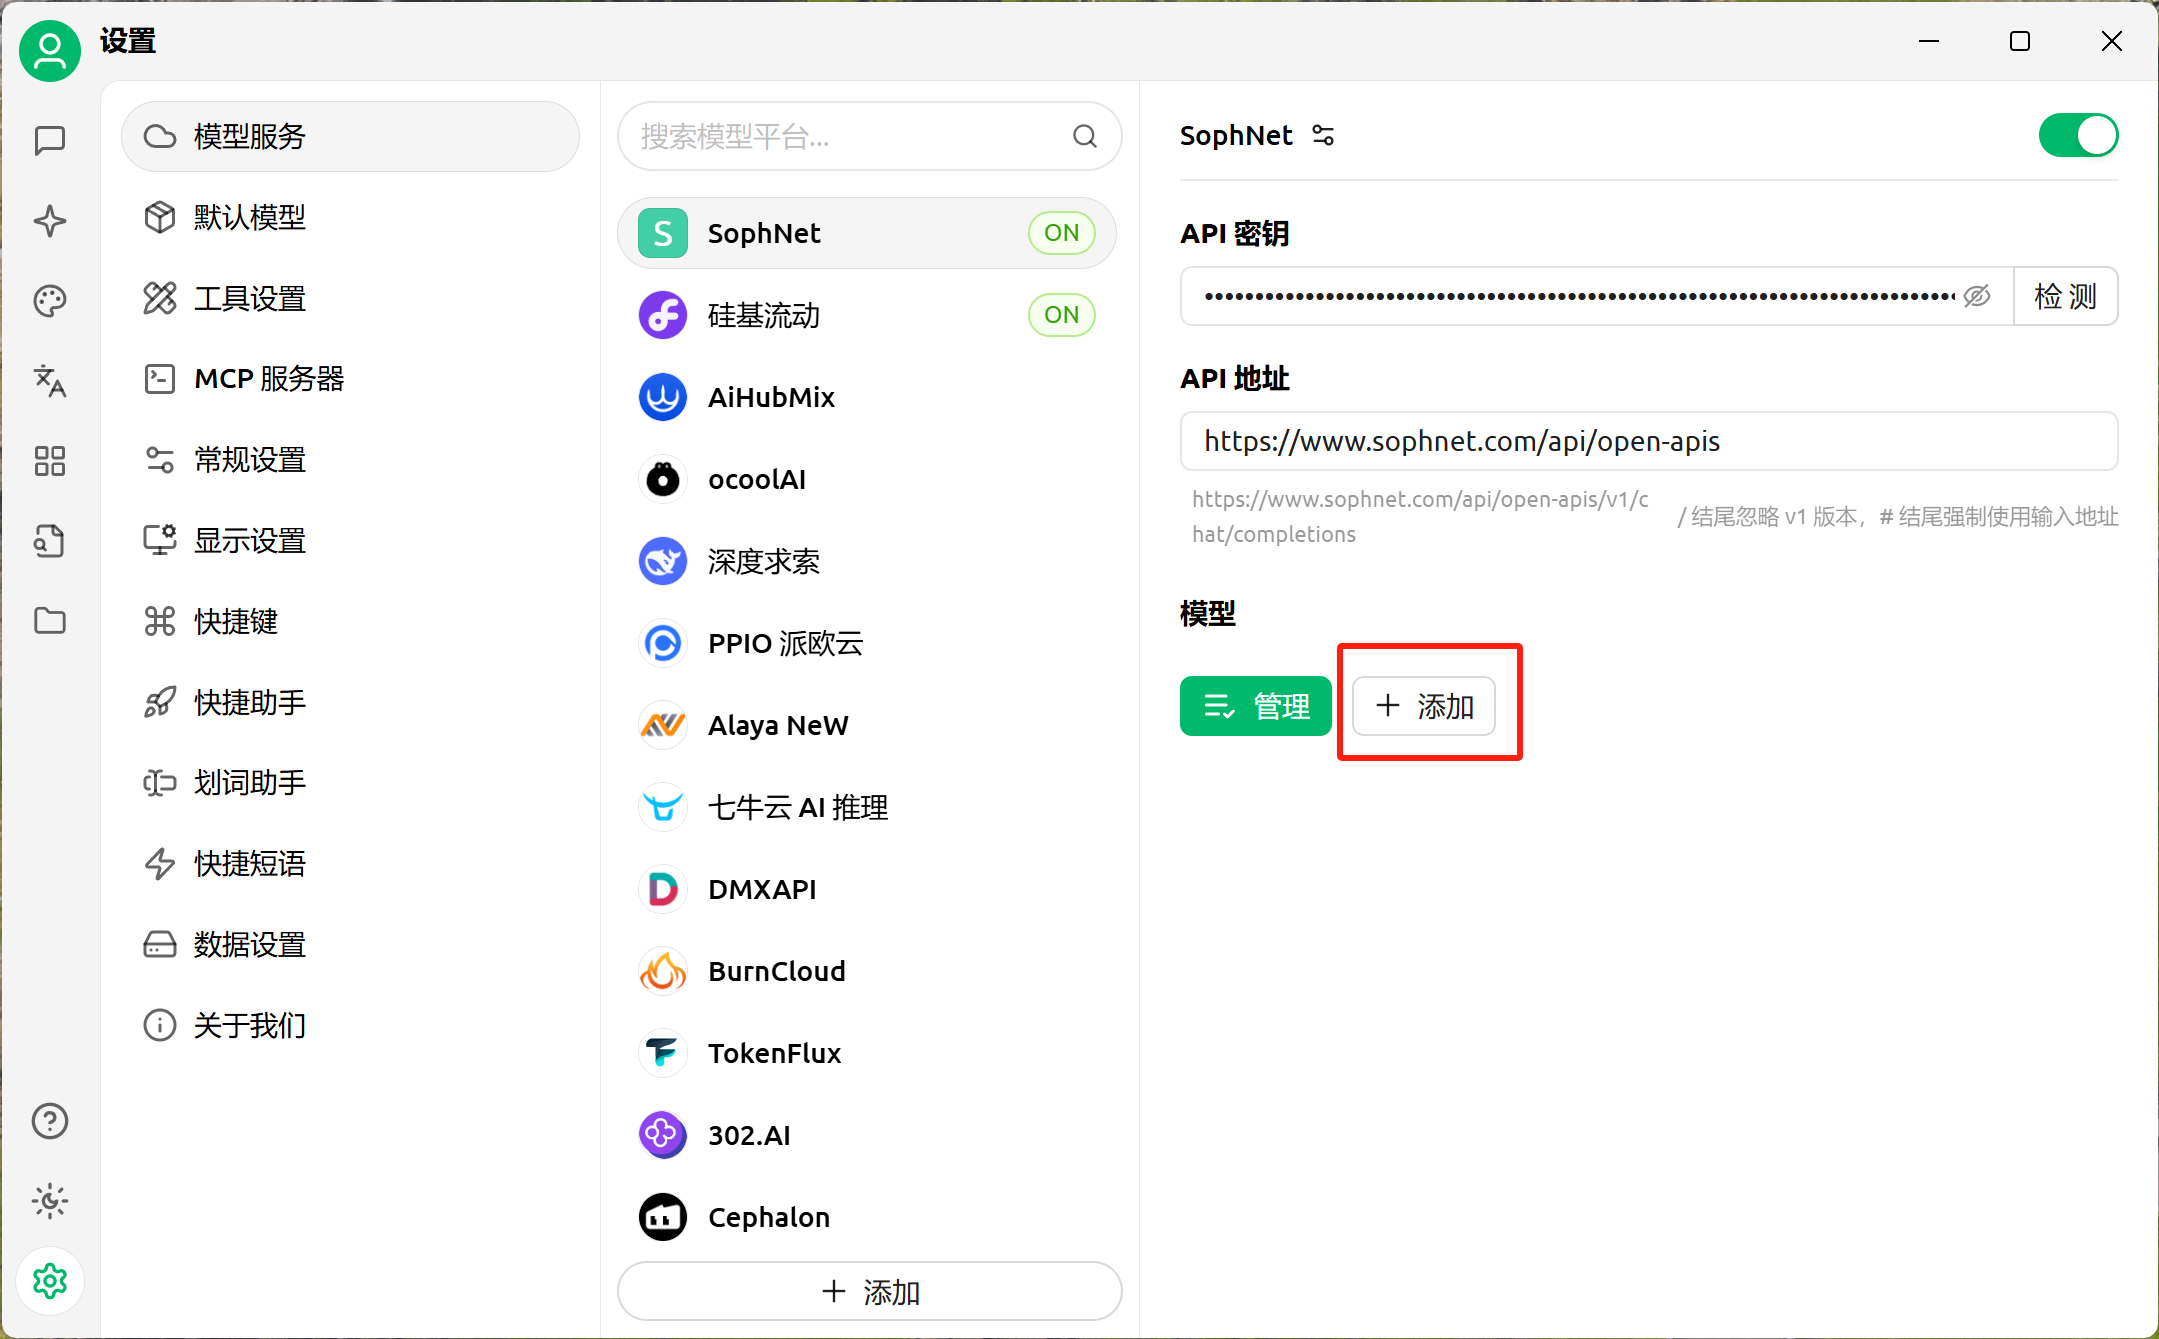Open the knowledge base sidebar icon
The height and width of the screenshot is (1339, 2159).
pyautogui.click(x=49, y=540)
